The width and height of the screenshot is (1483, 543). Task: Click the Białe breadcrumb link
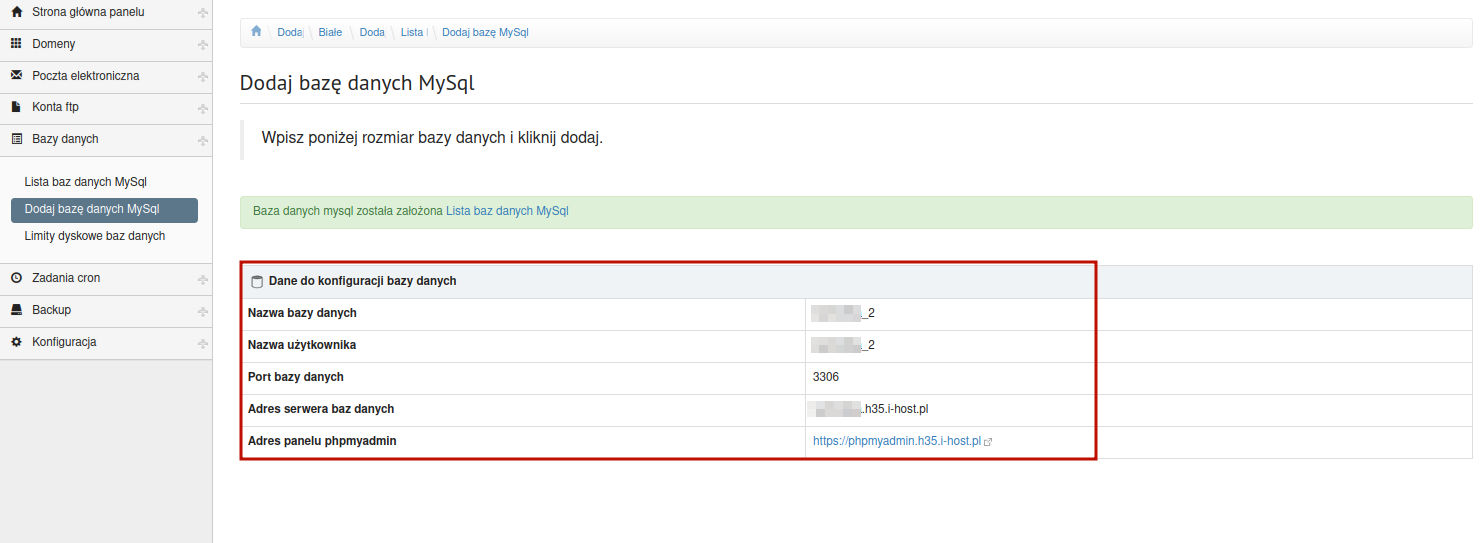[330, 32]
